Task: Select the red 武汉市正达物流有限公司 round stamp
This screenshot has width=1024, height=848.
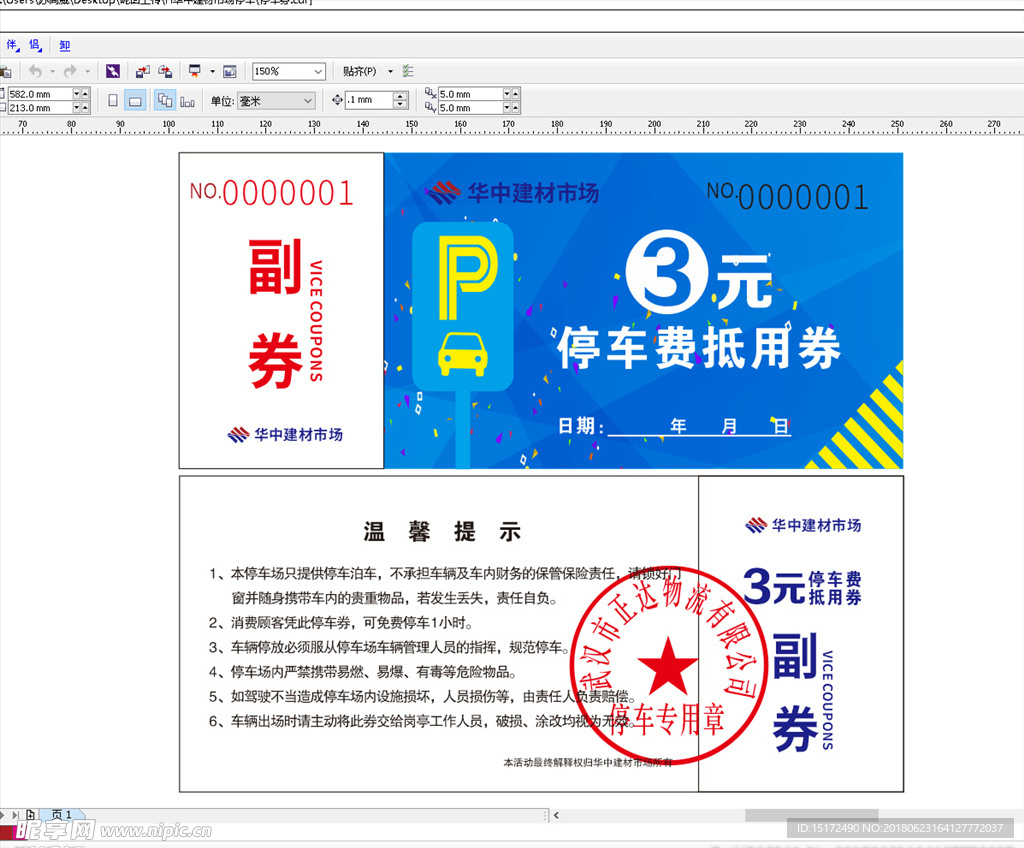Action: click(668, 664)
